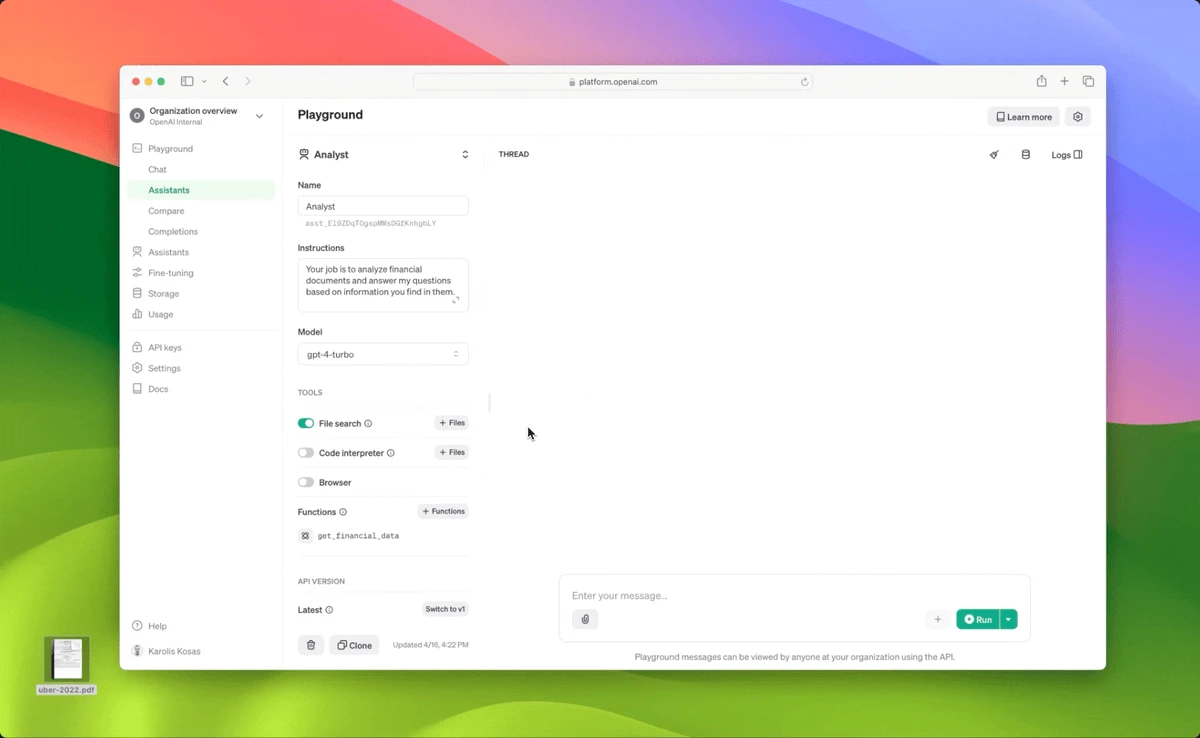Click the clear thread broom icon
This screenshot has width=1200, height=738.
pos(994,155)
